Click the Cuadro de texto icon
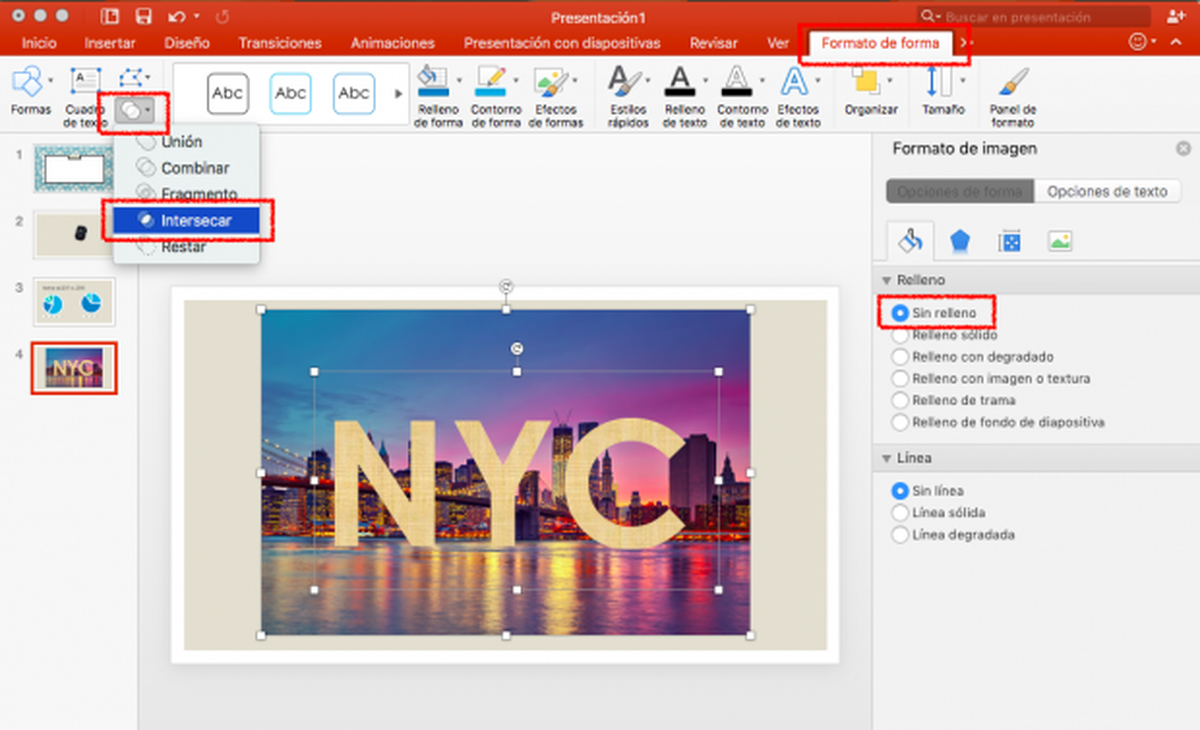 coord(85,82)
